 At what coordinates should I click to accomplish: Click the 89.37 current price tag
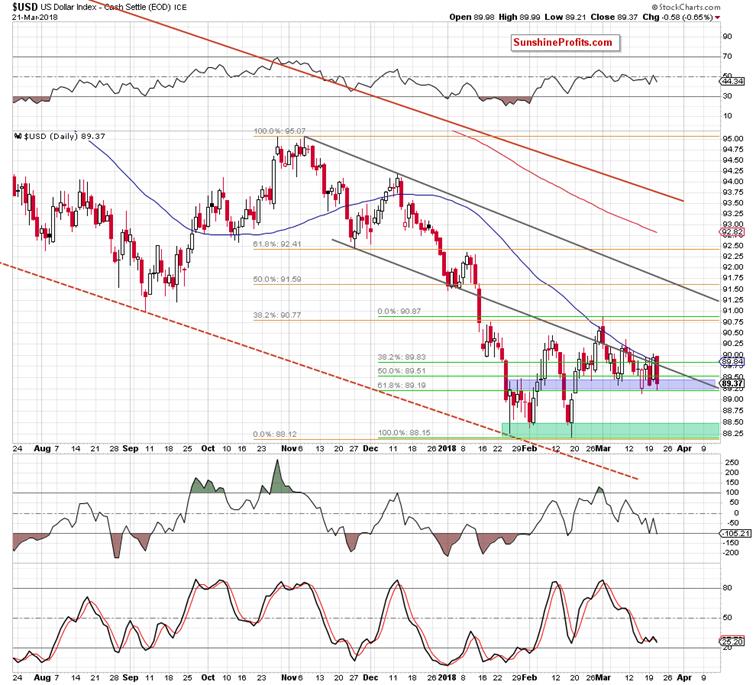[733, 384]
